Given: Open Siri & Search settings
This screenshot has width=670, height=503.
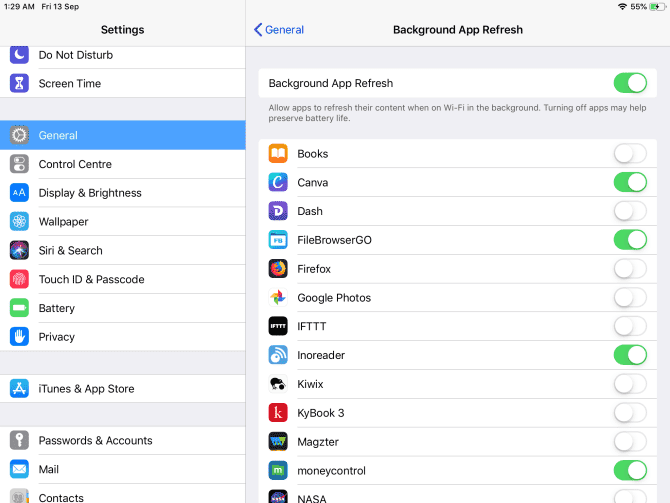Looking at the screenshot, I should coord(123,250).
